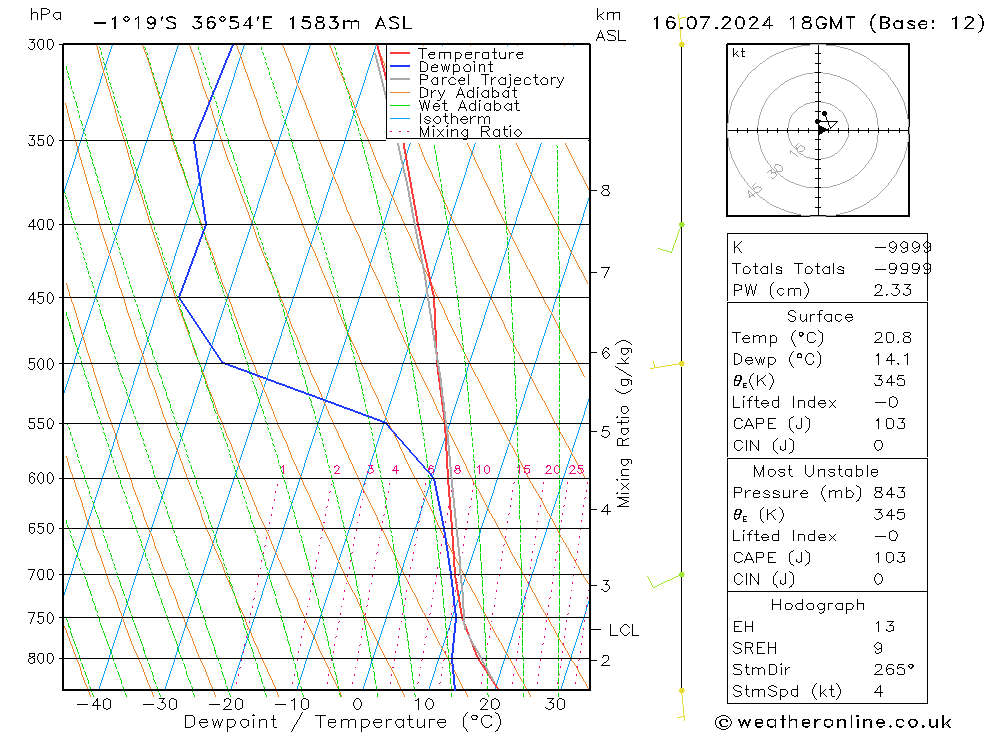Viewport: 1000px width, 733px height.
Task: Click the red Temperature legend line
Action: click(x=399, y=54)
